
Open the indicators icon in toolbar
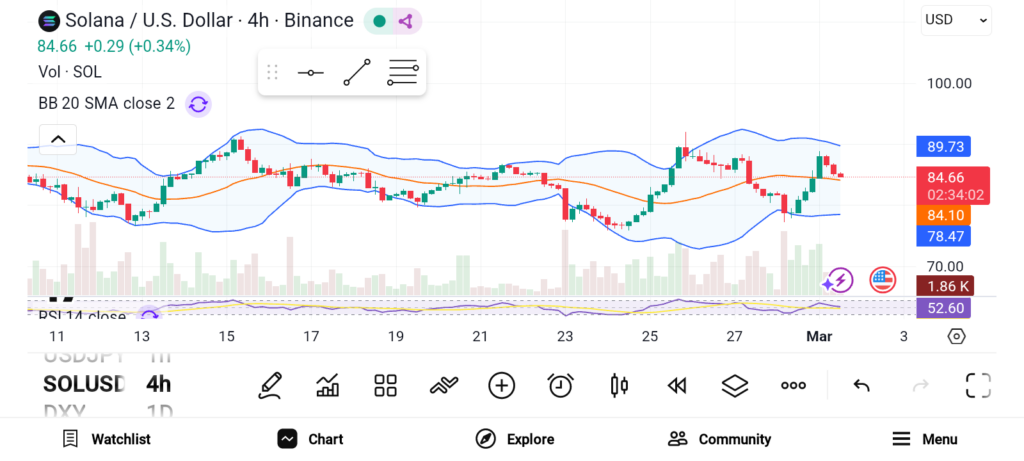pos(327,385)
